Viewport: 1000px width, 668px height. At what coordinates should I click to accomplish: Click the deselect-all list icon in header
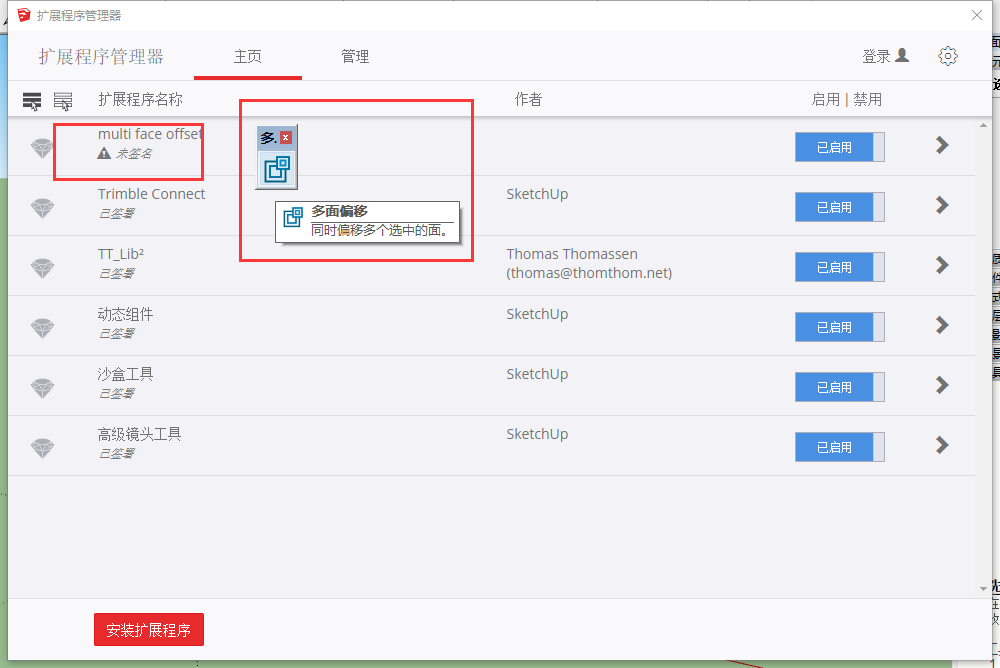point(62,101)
